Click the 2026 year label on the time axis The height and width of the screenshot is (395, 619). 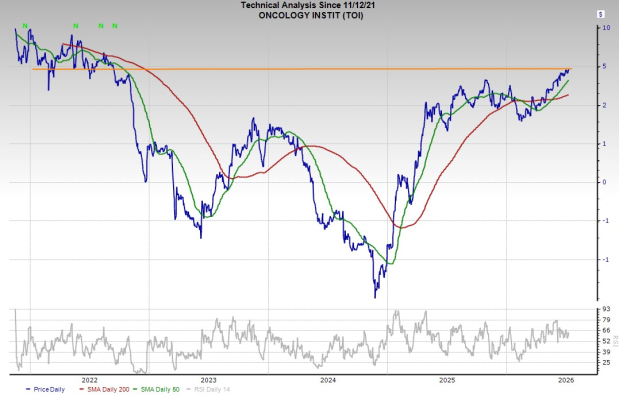tap(566, 380)
